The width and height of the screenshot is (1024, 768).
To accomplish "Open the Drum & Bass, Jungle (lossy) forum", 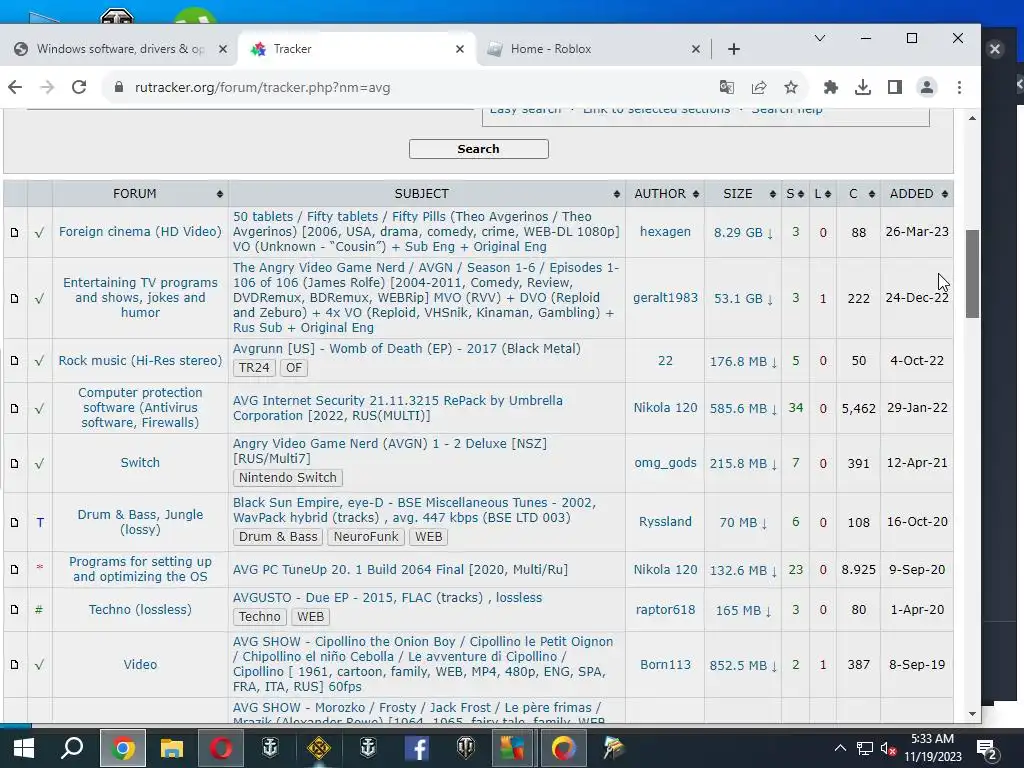I will pyautogui.click(x=140, y=522).
